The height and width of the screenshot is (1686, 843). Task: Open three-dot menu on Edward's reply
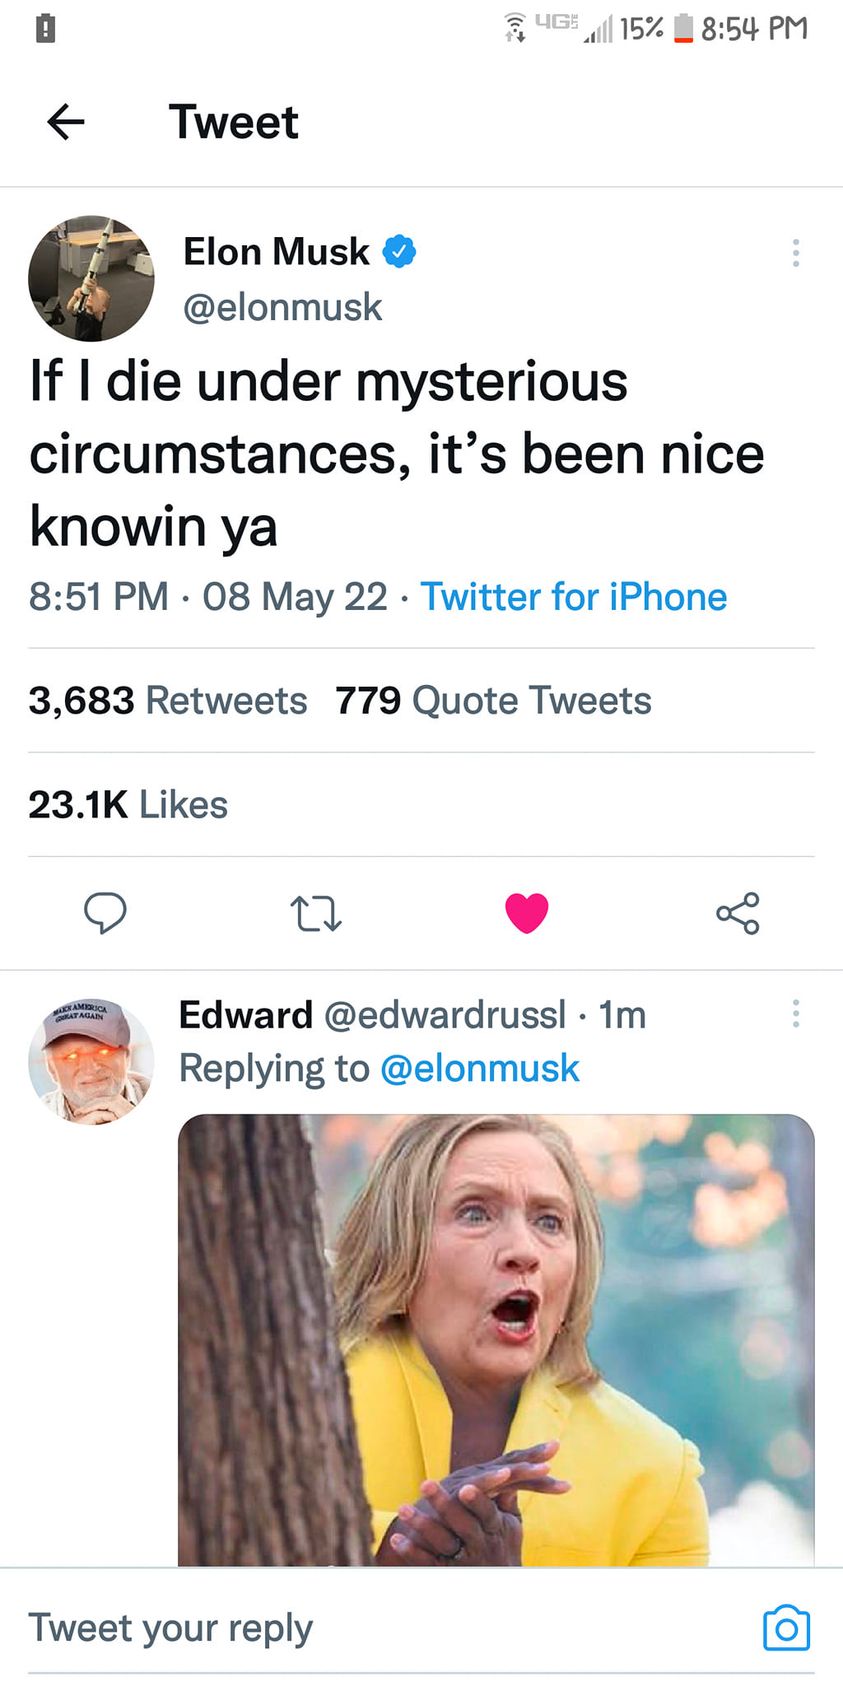(x=796, y=1014)
